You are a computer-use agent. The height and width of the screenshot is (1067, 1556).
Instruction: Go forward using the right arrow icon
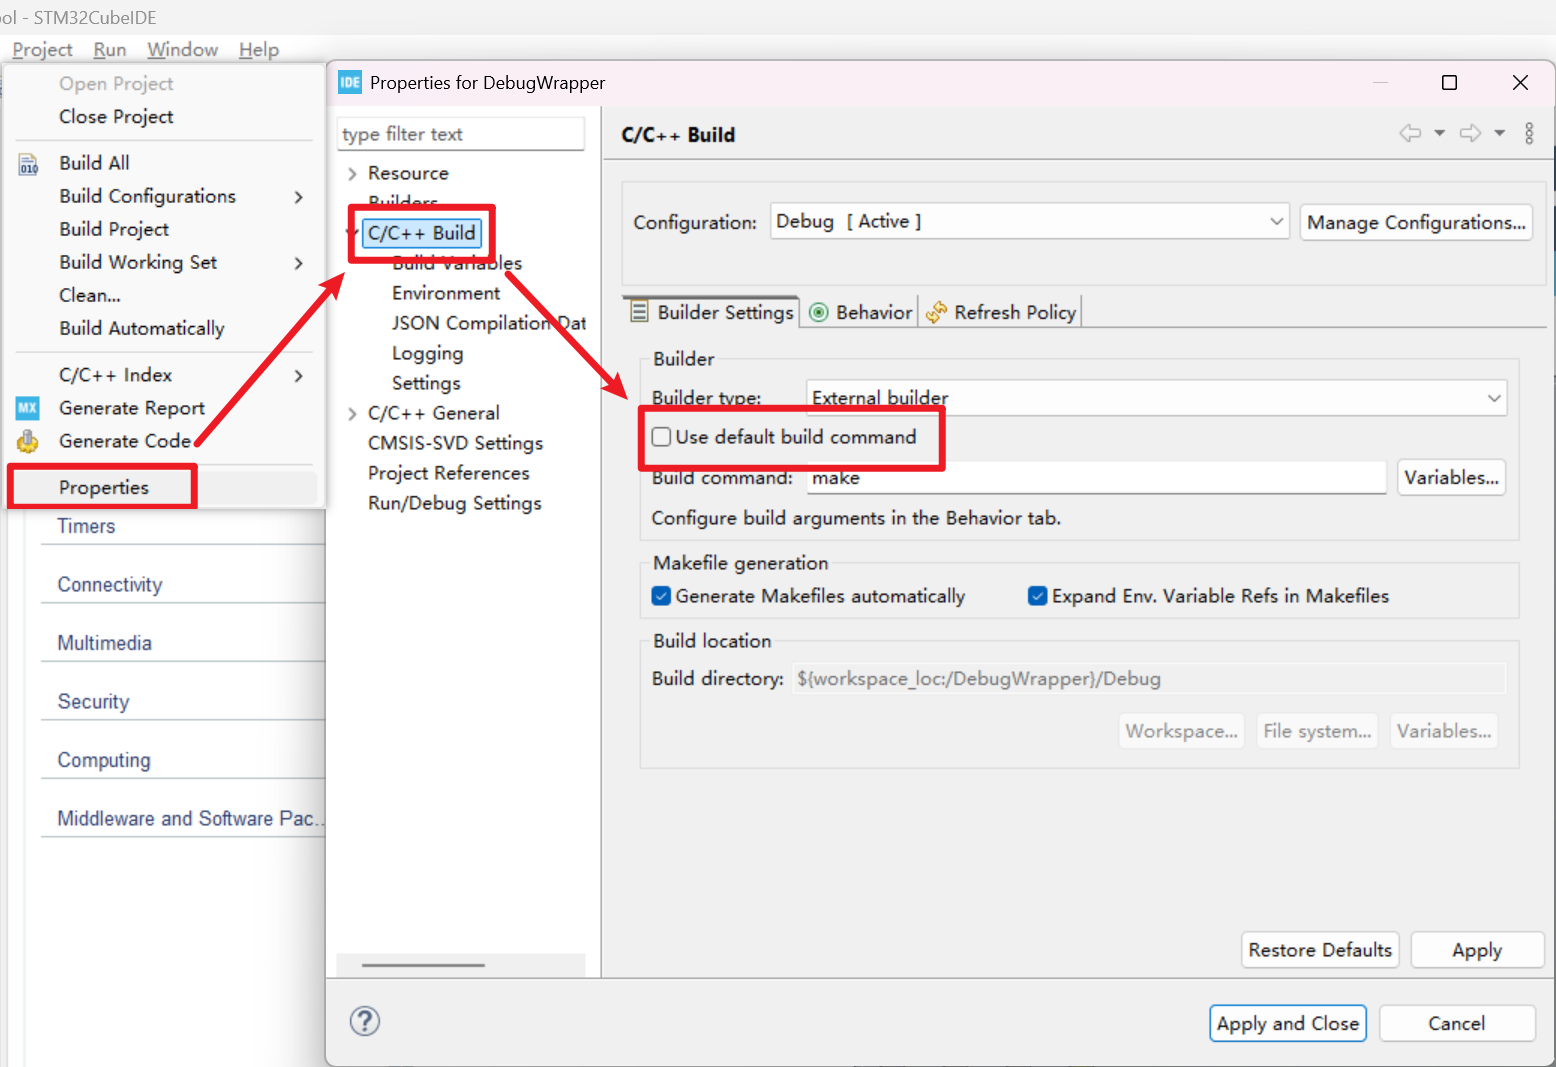(1470, 133)
